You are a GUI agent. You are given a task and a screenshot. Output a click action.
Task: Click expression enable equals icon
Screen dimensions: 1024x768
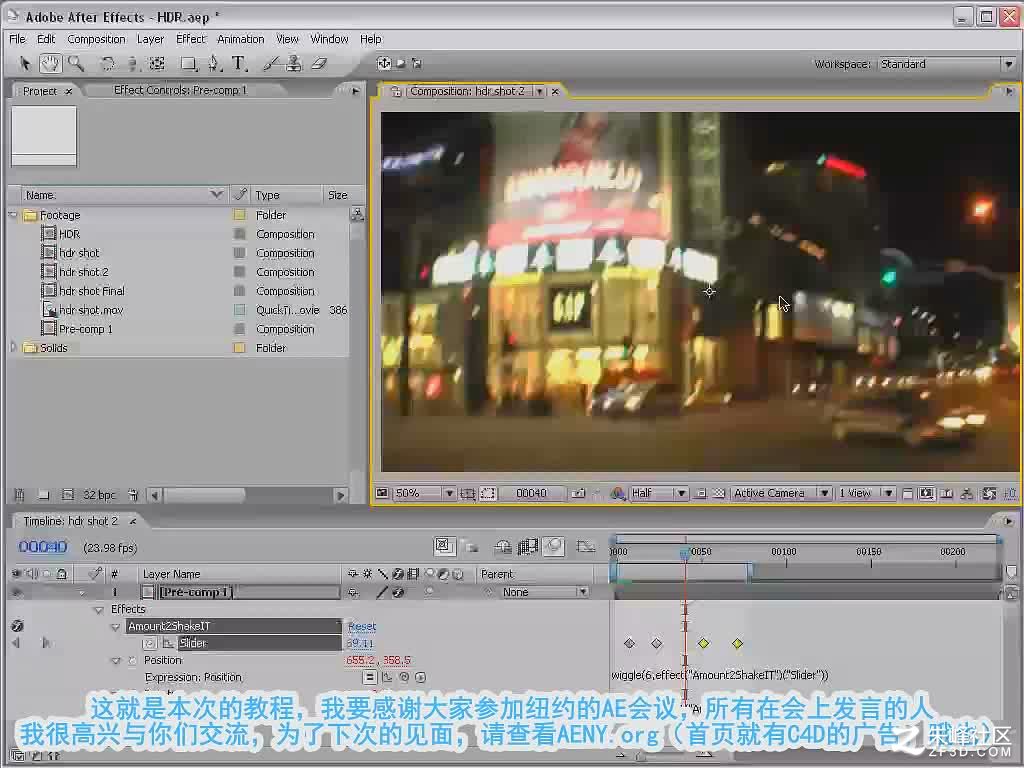point(370,677)
